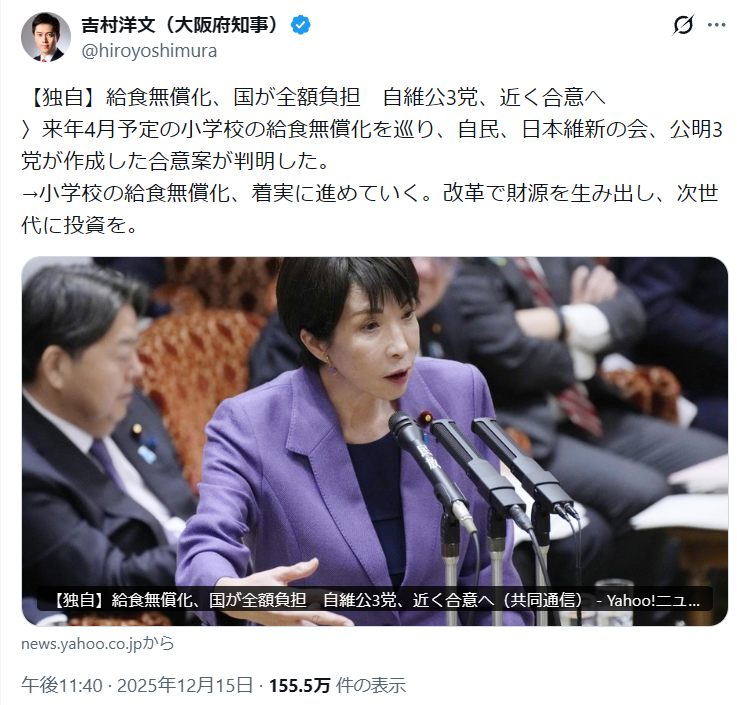
Task: Click the 来年4月予定の小学校 quoted sentence
Action: tap(371, 145)
